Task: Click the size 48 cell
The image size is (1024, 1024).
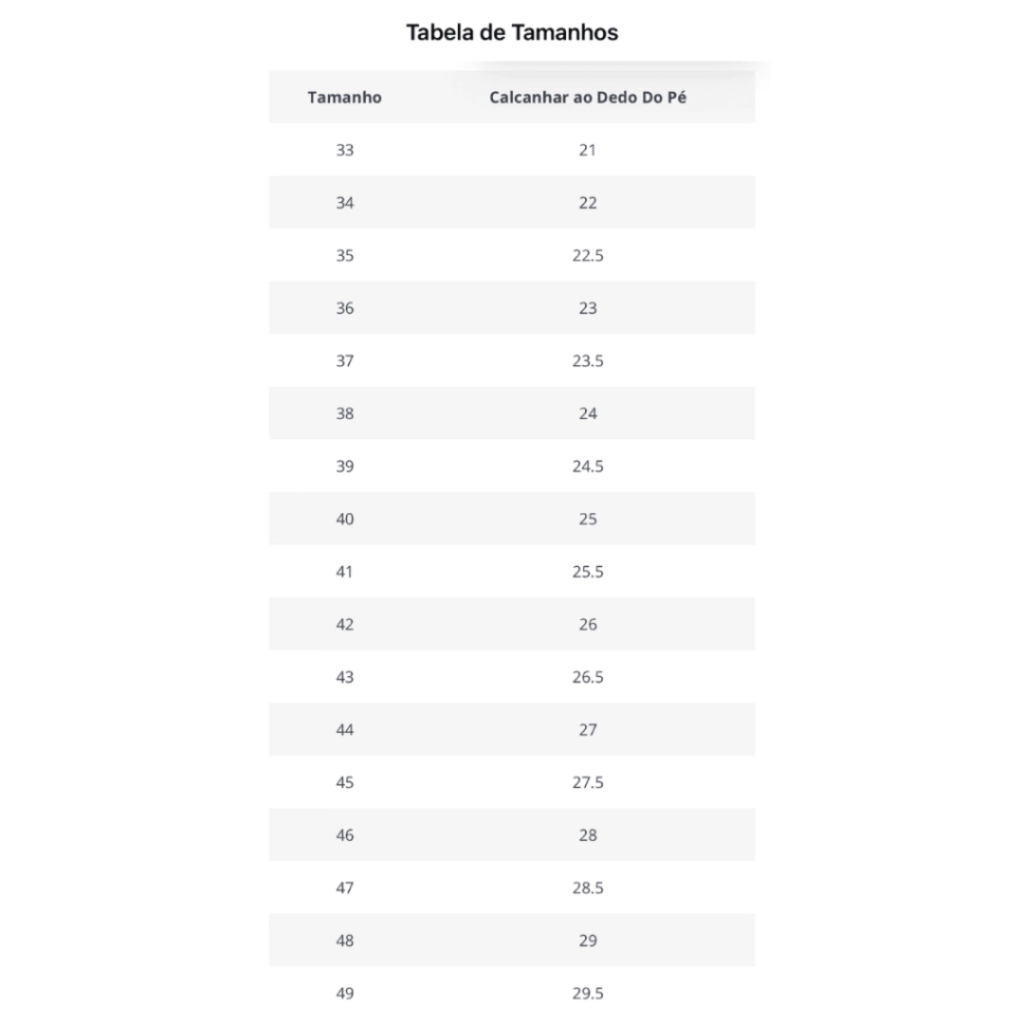Action: click(345, 940)
